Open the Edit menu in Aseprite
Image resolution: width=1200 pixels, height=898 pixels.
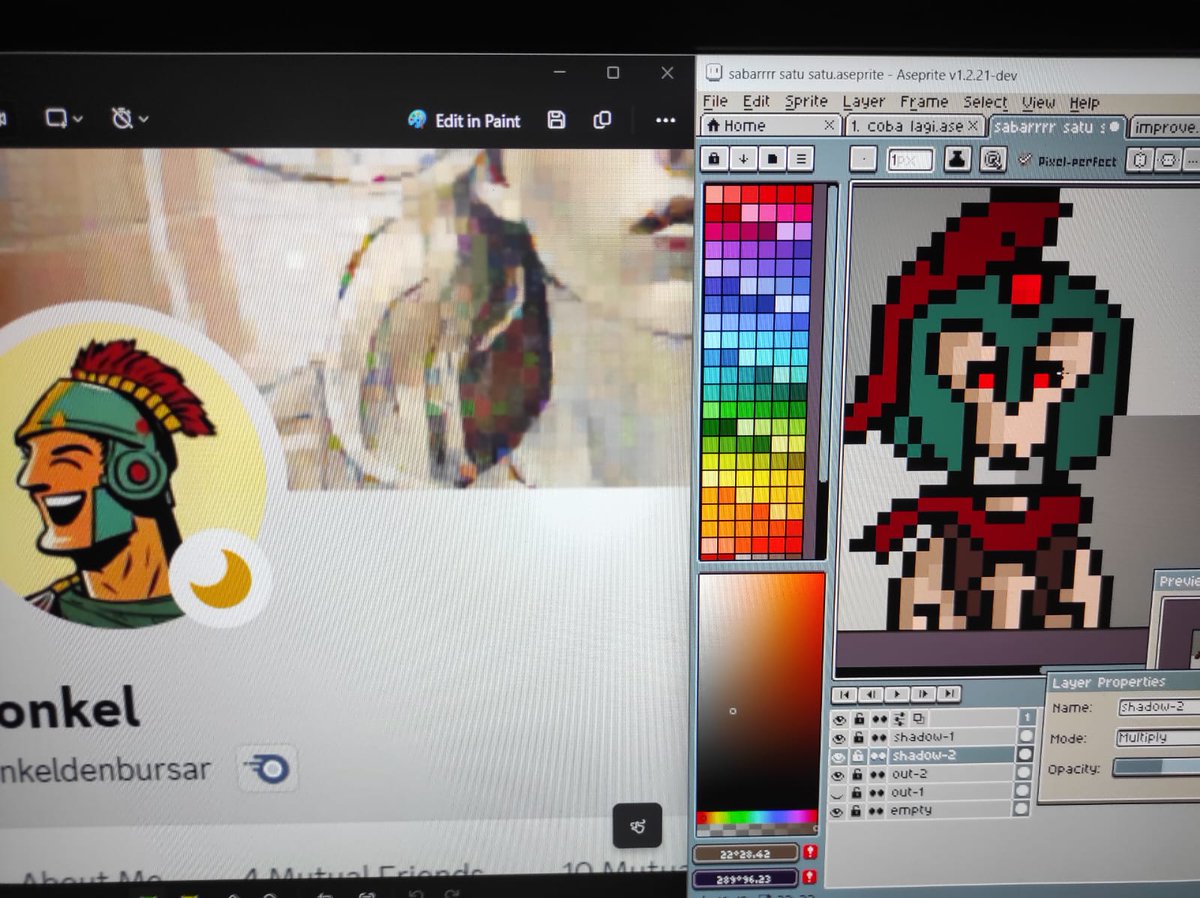756,101
